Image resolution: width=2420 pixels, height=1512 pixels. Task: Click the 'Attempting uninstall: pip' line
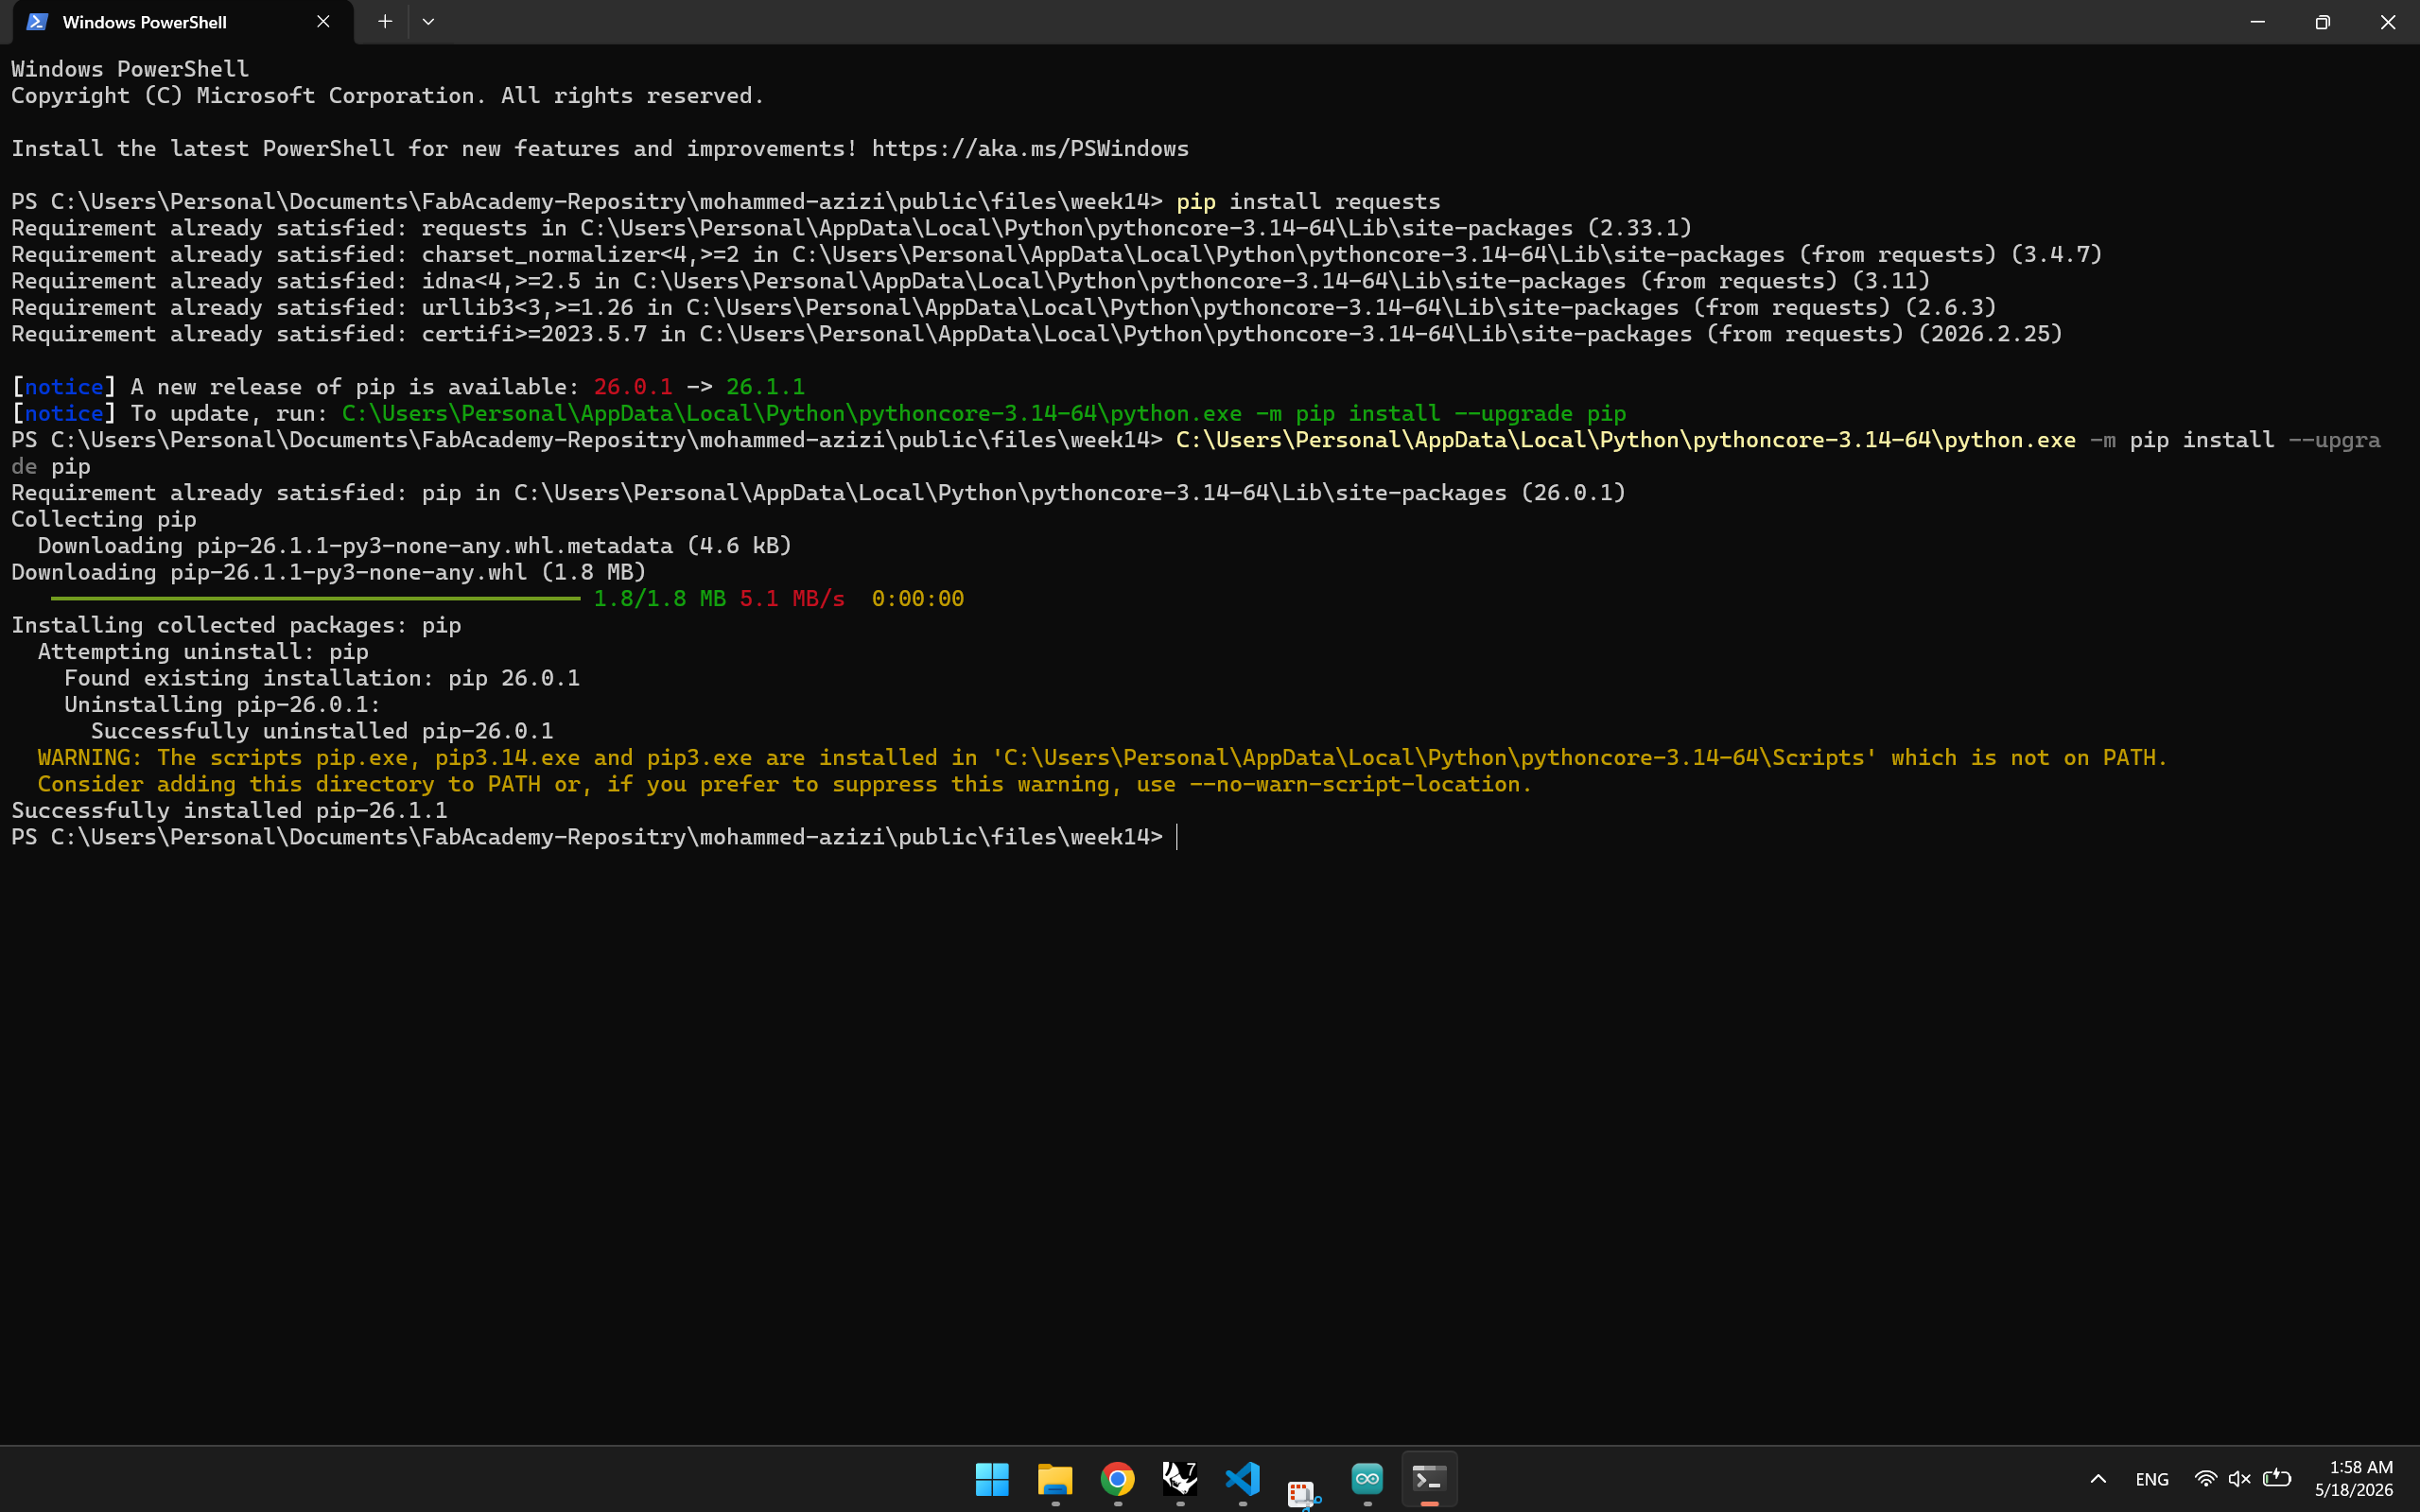[x=203, y=652]
